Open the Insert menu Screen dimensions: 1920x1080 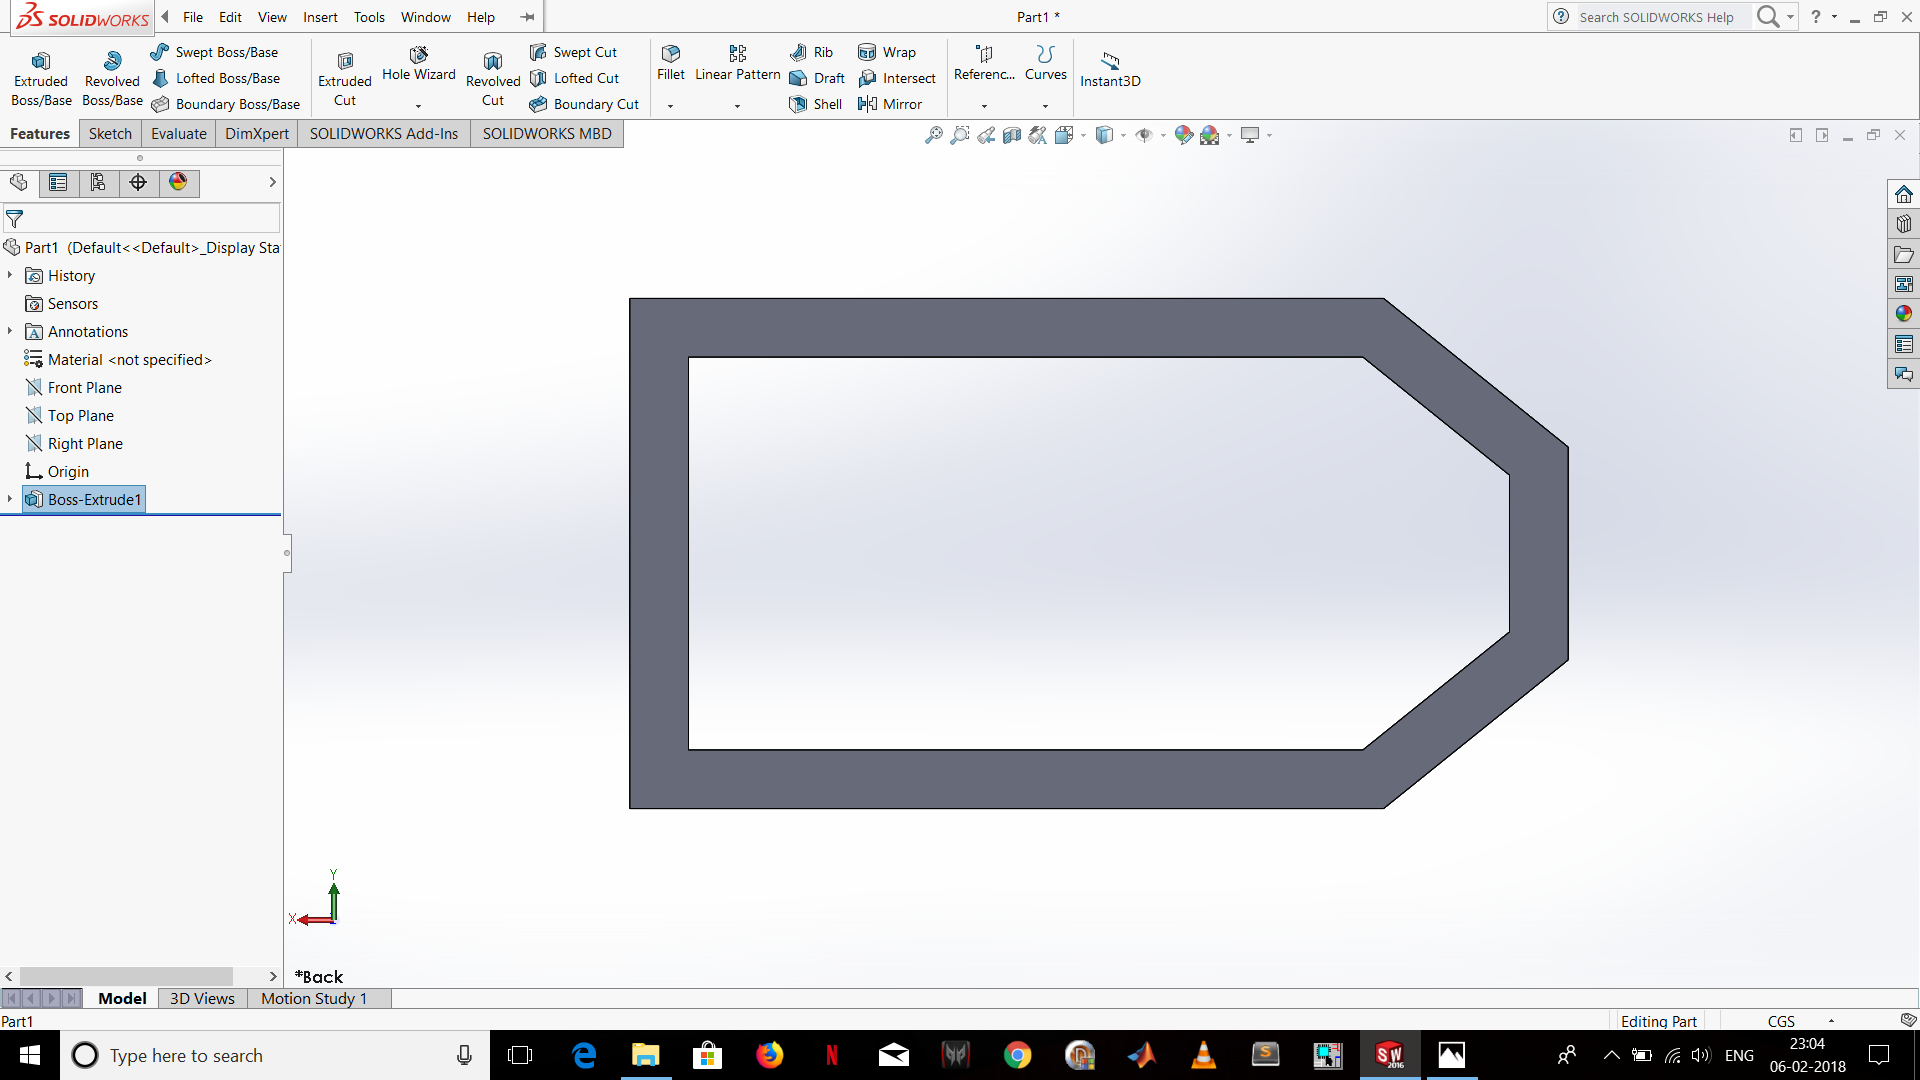pos(320,17)
